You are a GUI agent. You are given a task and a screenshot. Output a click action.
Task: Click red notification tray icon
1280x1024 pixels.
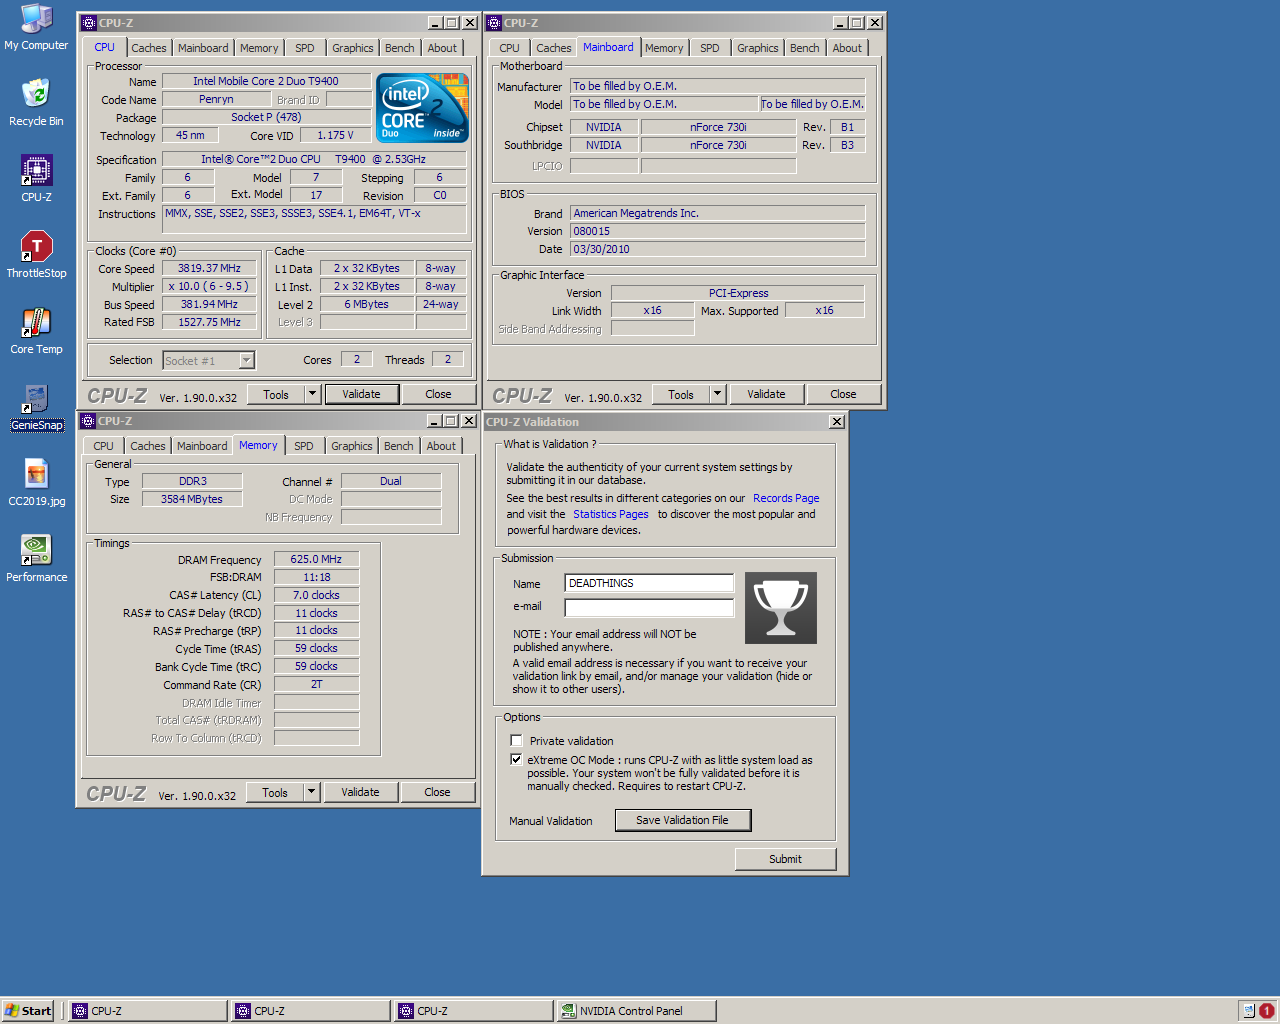pos(1266,1010)
